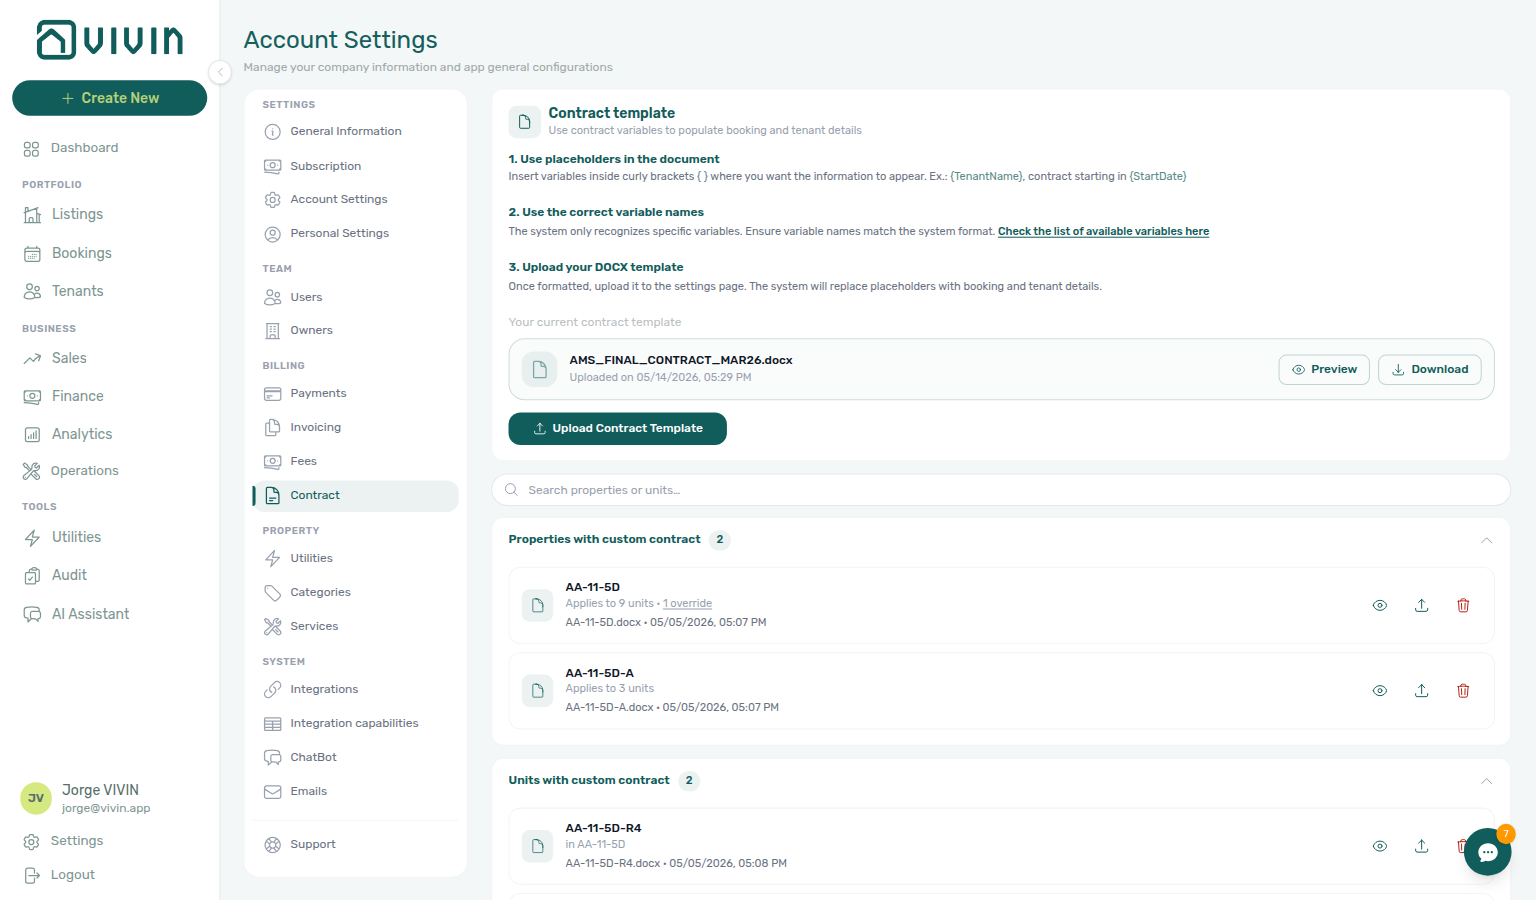Open the Fees settings
This screenshot has width=1536, height=900.
coord(290,462)
